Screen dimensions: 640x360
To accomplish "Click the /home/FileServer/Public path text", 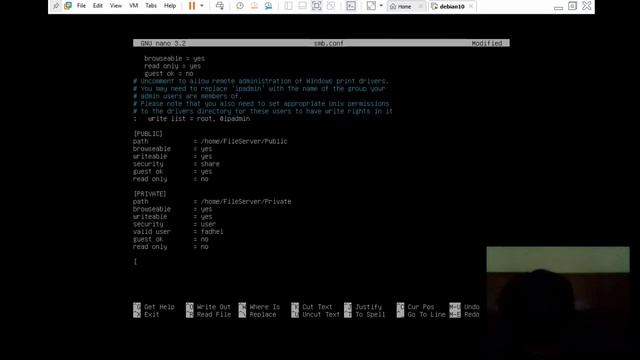I will 244,141.
